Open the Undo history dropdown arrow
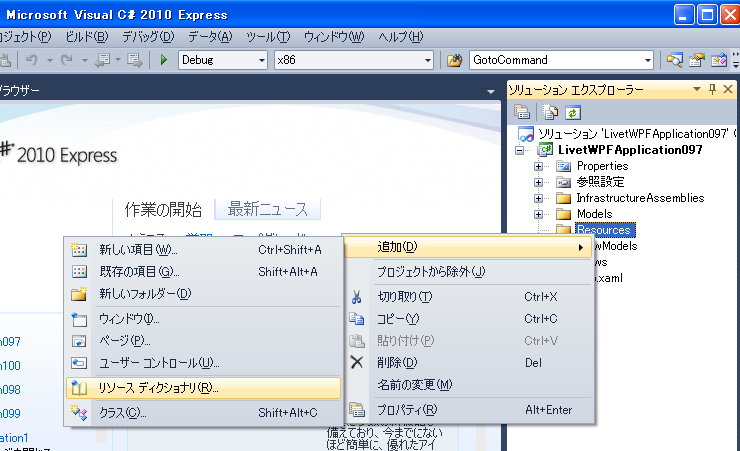The height and width of the screenshot is (451, 740). pos(50,60)
